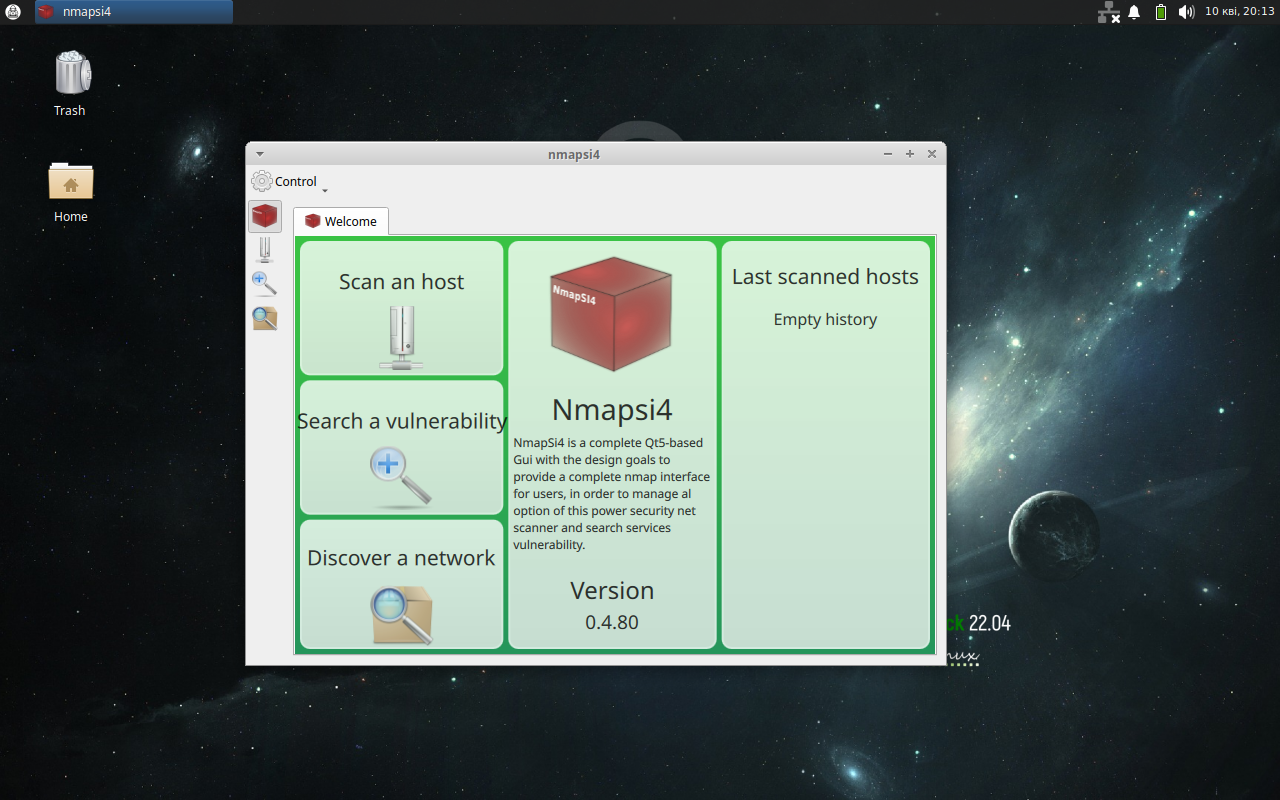Click the network connection tray icon
Image resolution: width=1280 pixels, height=800 pixels.
pos(1108,12)
